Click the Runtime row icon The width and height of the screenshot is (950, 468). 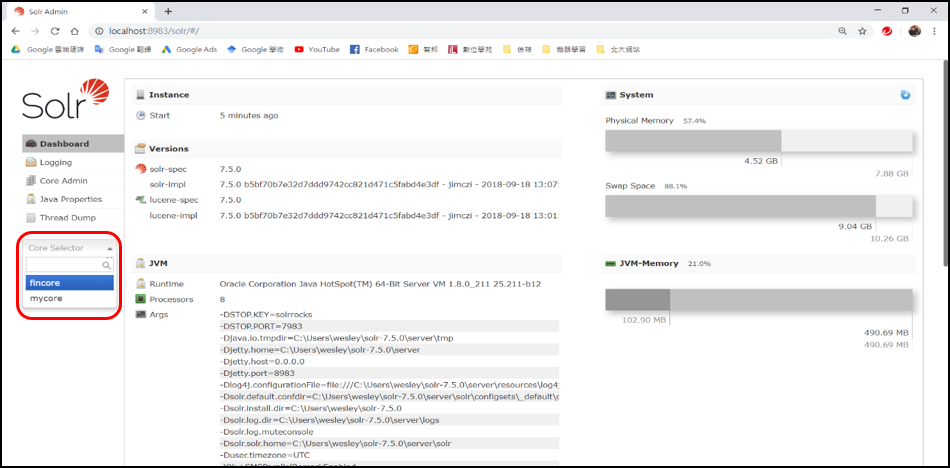(141, 284)
